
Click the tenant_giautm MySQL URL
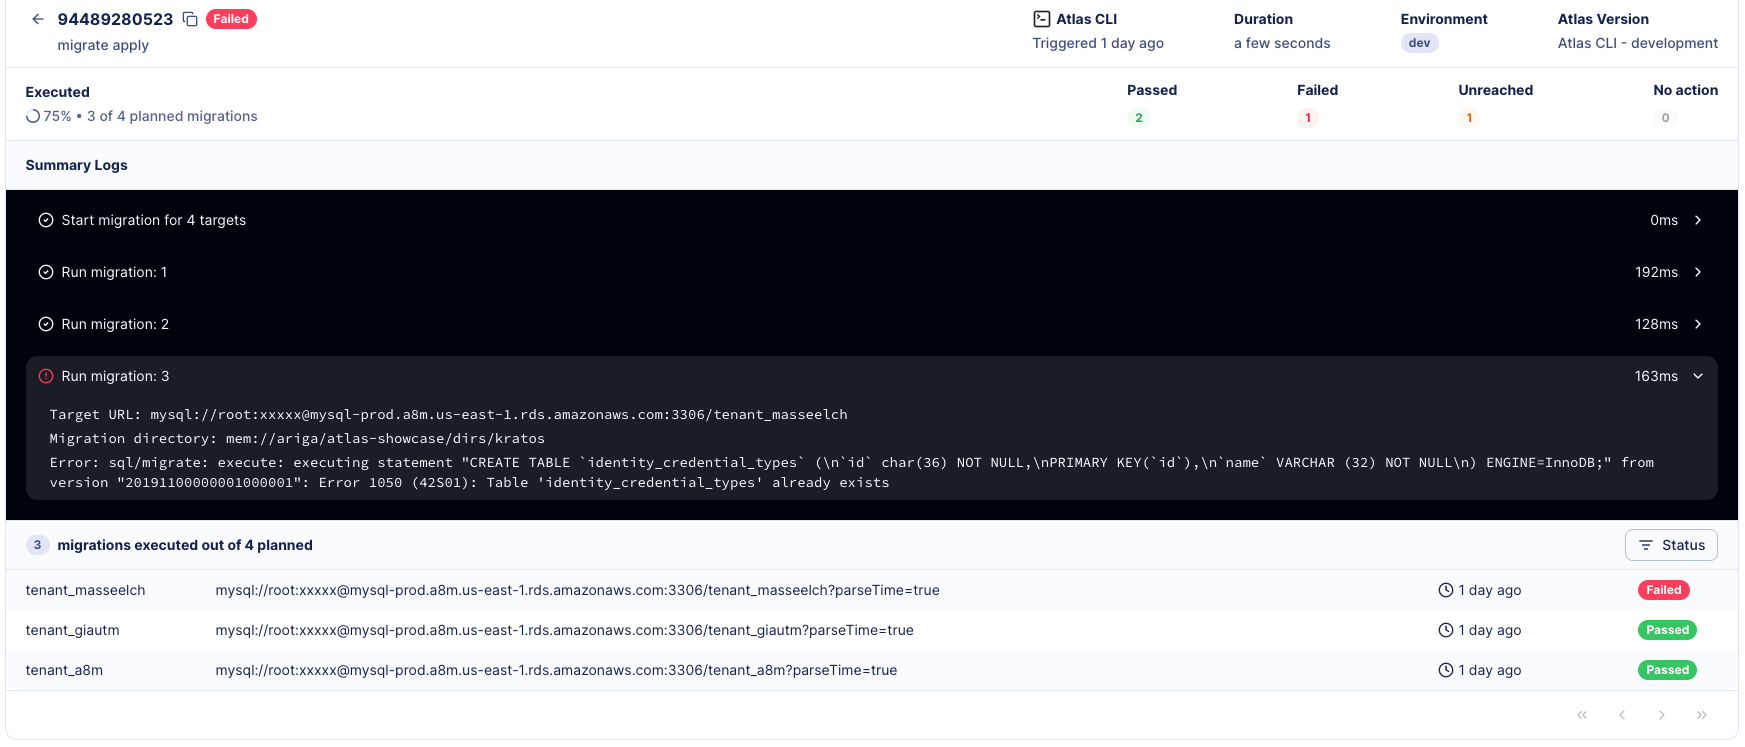(x=564, y=630)
